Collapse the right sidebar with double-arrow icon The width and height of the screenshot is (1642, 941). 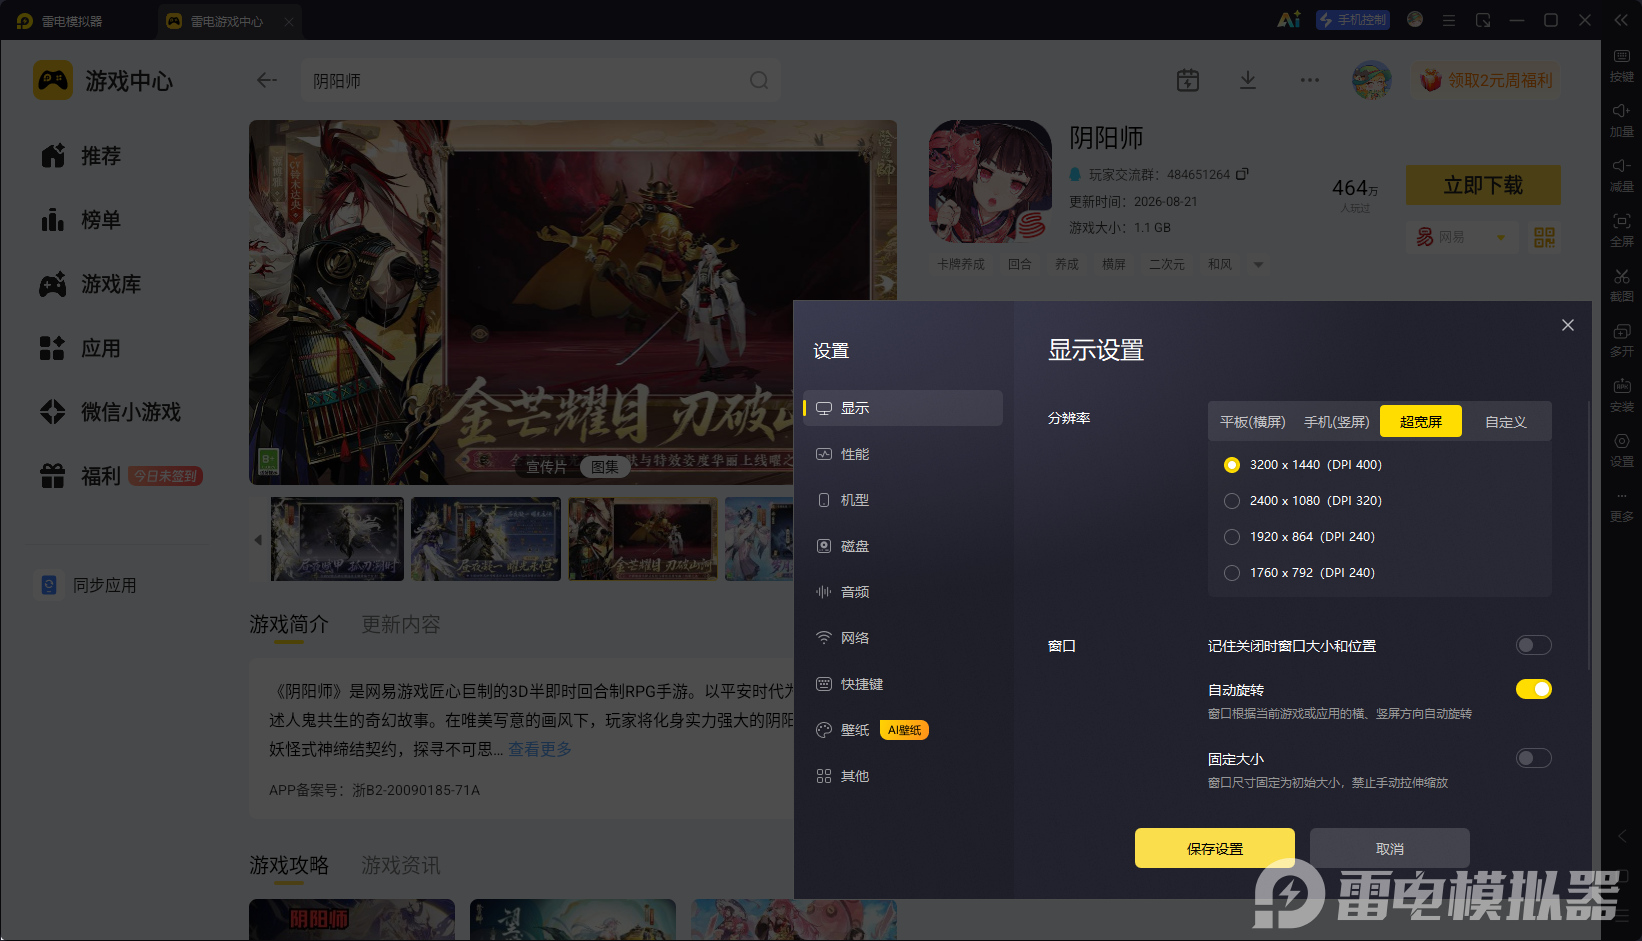coord(1621,20)
